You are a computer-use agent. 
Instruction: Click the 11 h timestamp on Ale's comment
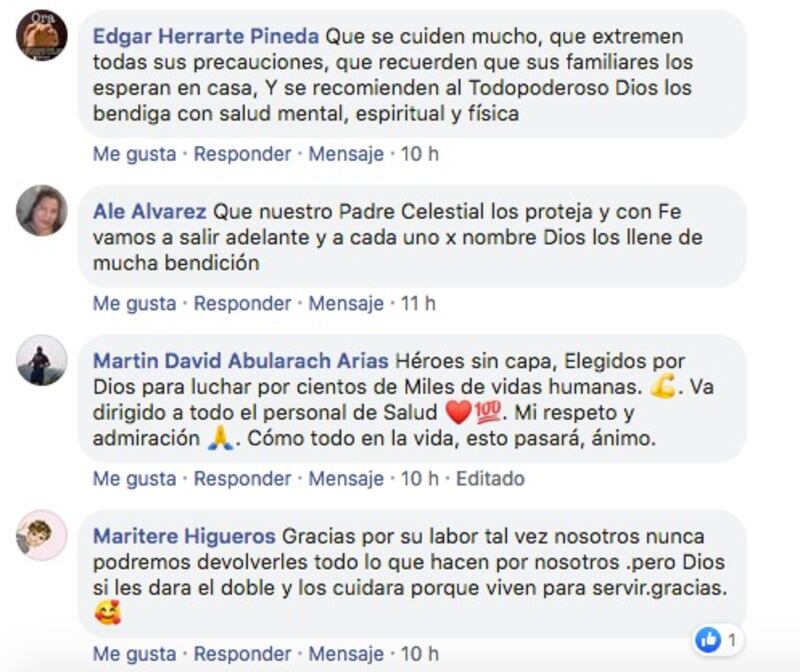click(x=418, y=303)
